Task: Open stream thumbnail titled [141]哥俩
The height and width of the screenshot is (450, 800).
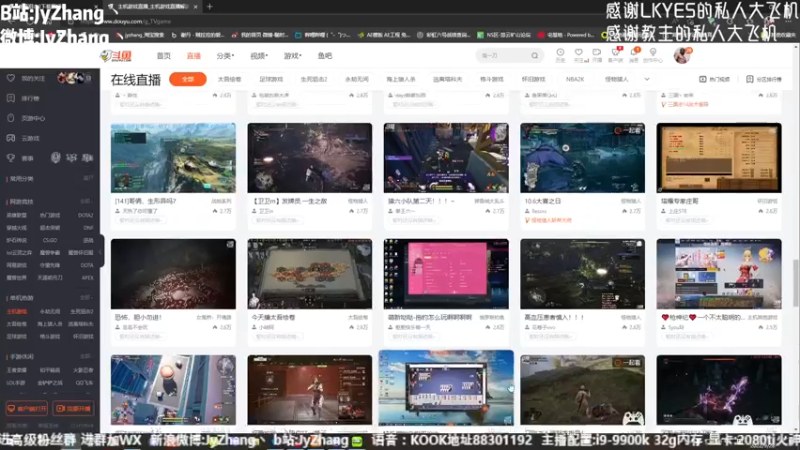Action: [x=173, y=158]
